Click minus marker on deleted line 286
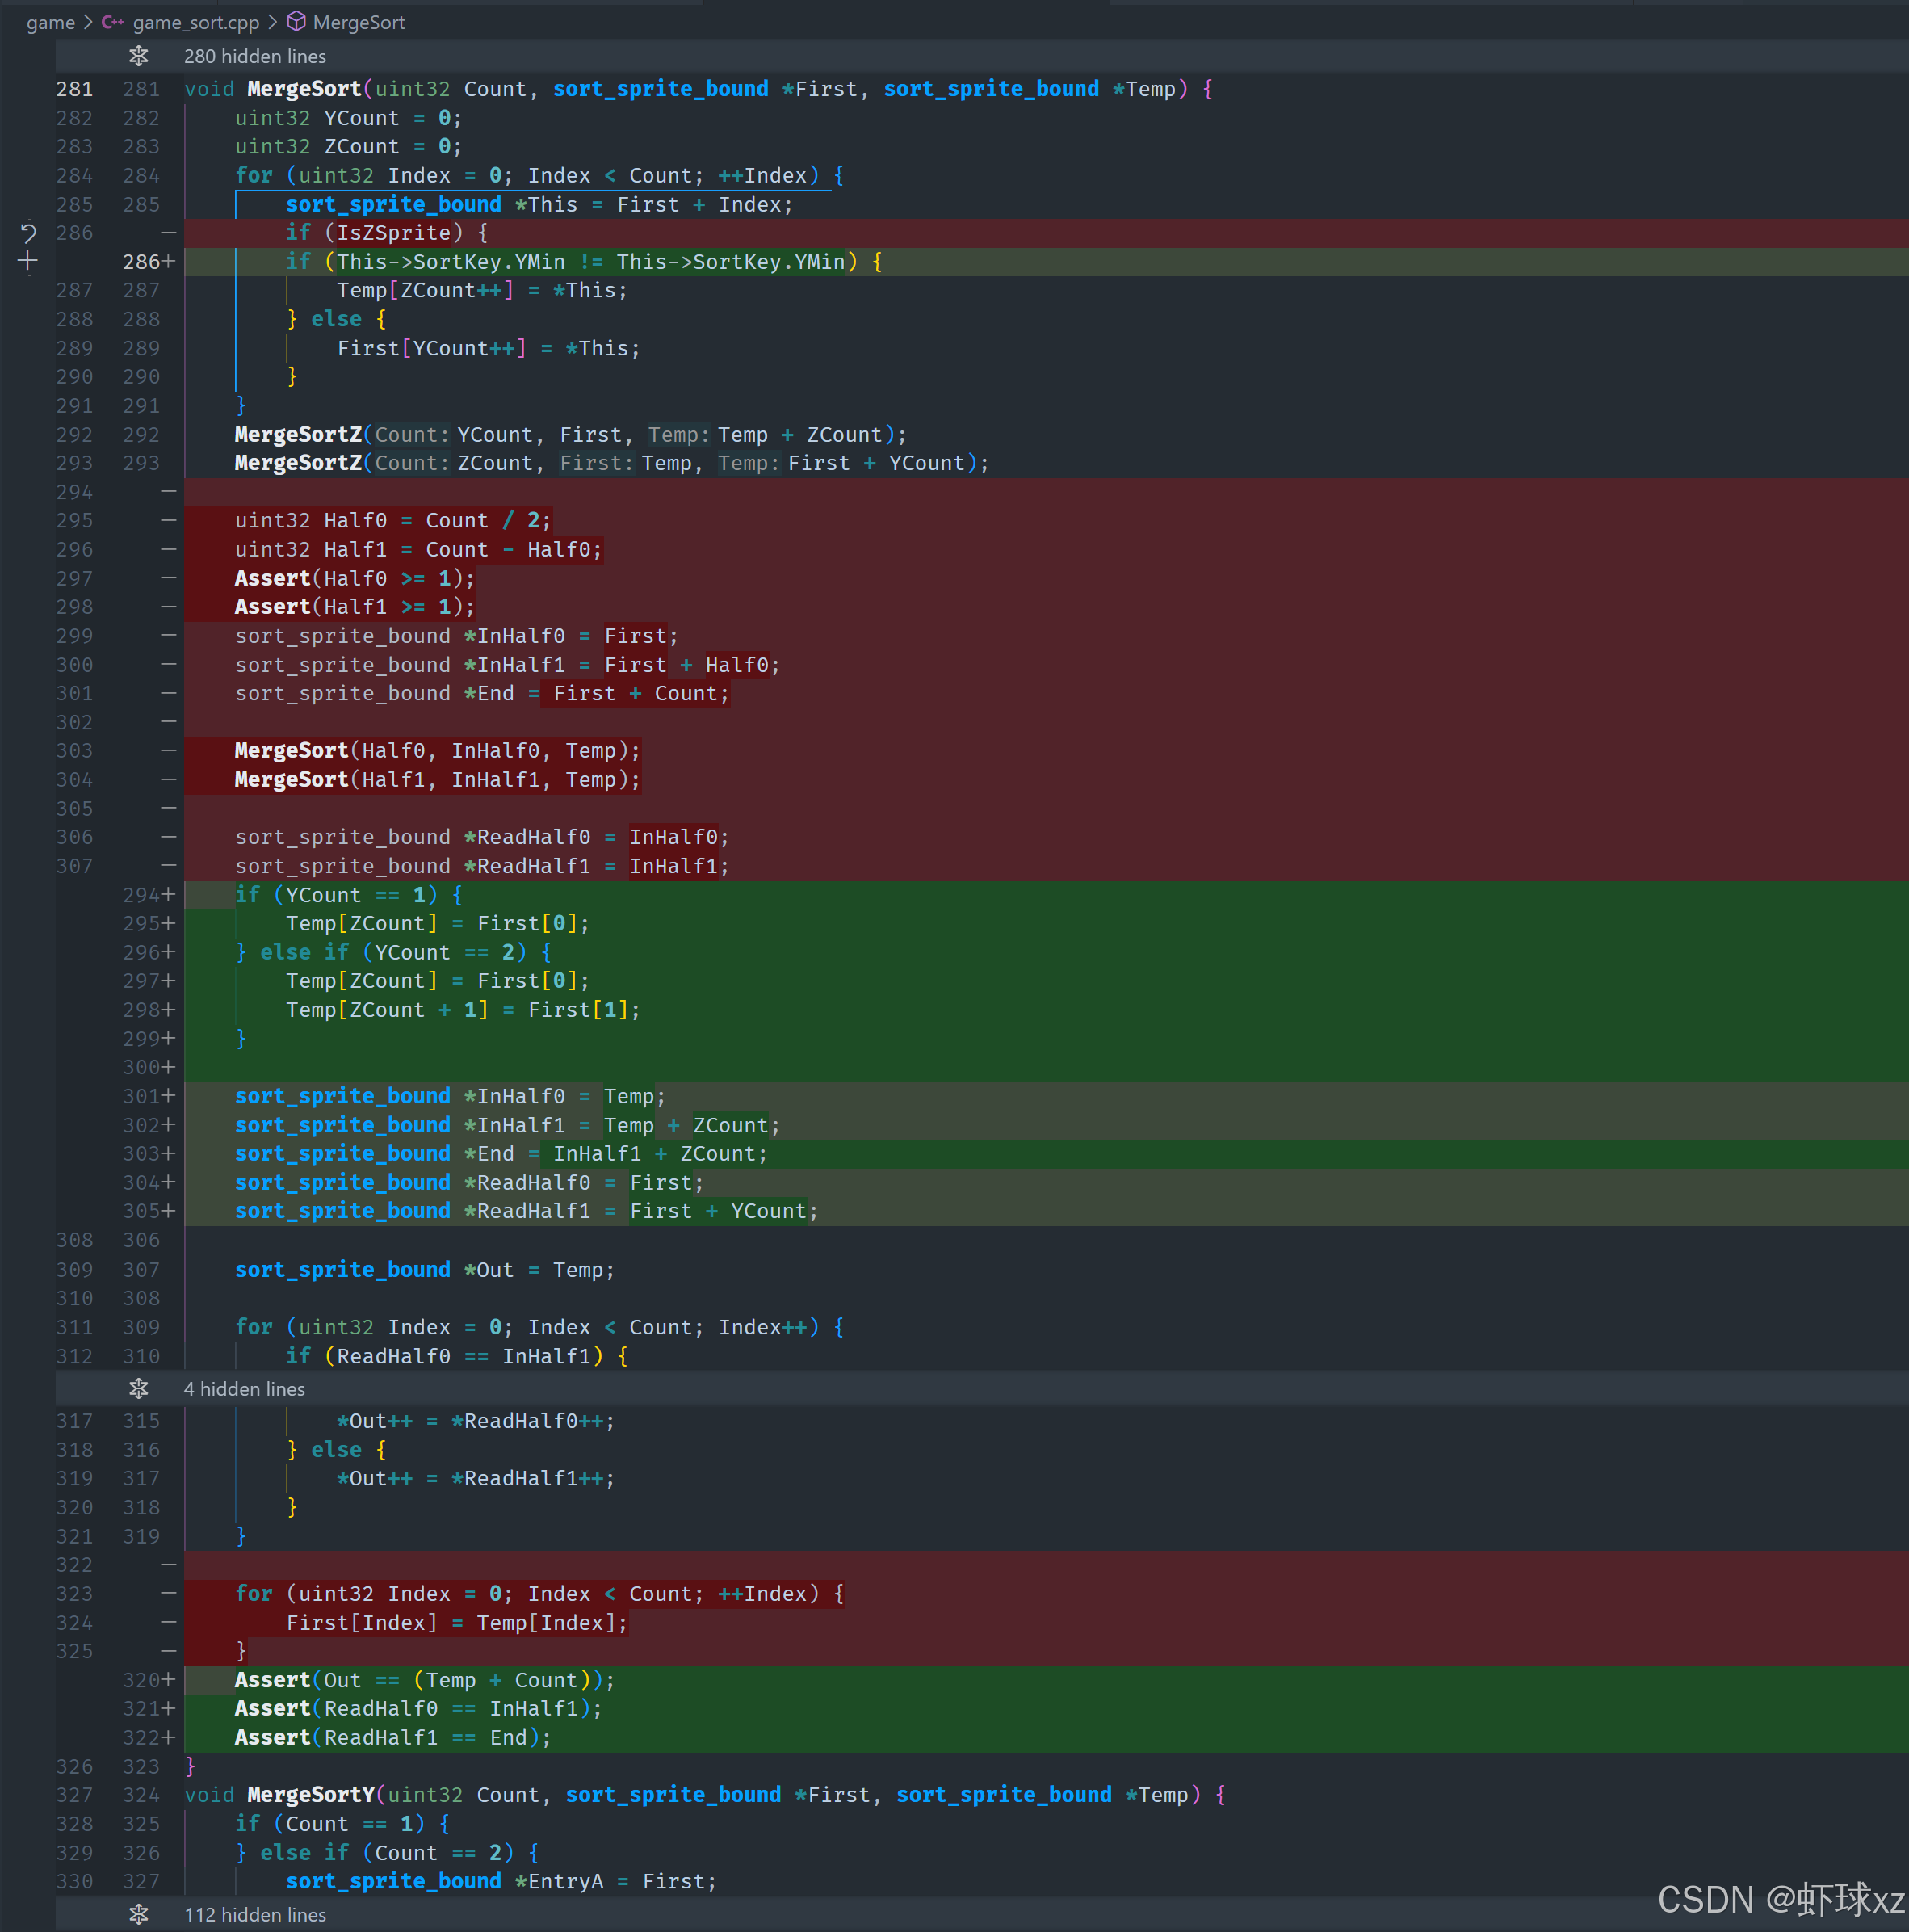 pos(168,233)
